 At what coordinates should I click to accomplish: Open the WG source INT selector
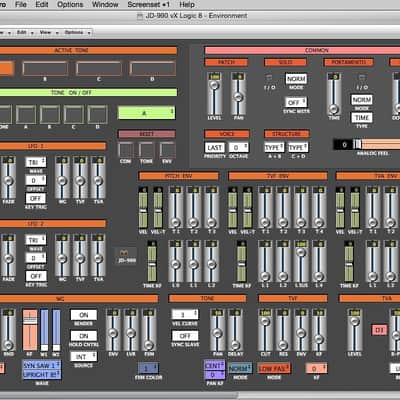point(84,357)
